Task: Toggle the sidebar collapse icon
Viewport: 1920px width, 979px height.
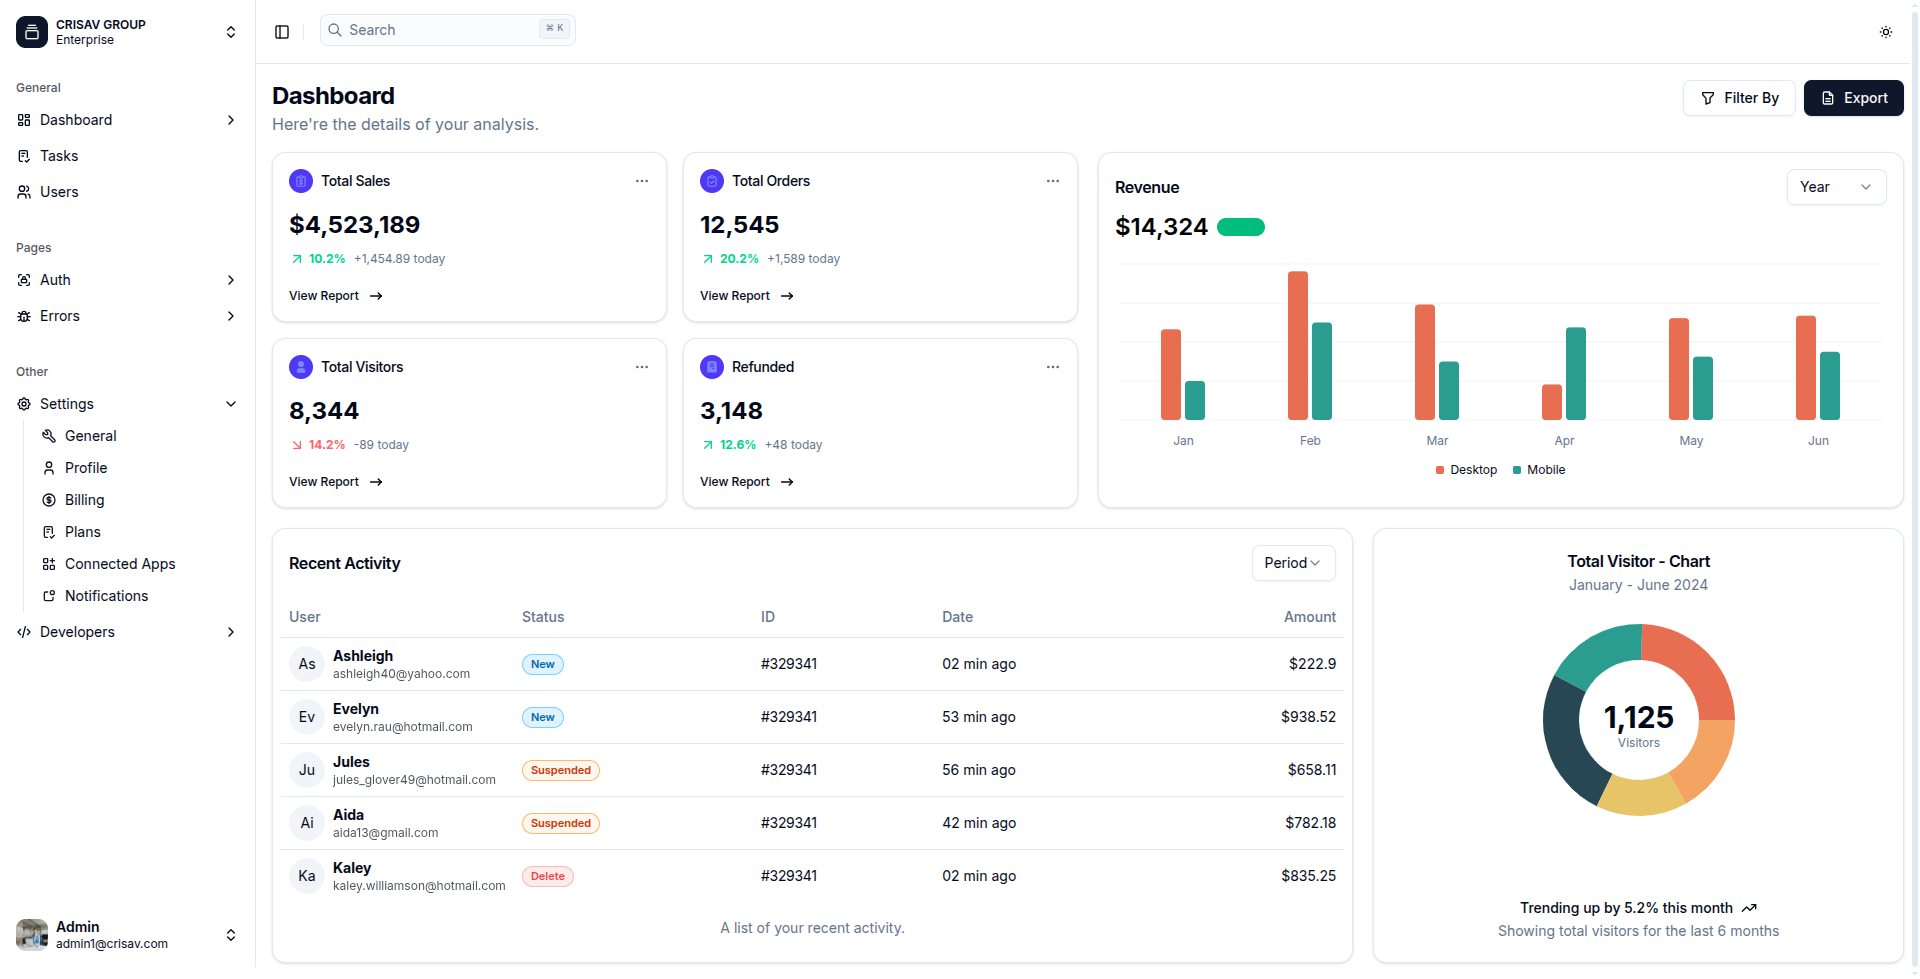Action: point(282,31)
